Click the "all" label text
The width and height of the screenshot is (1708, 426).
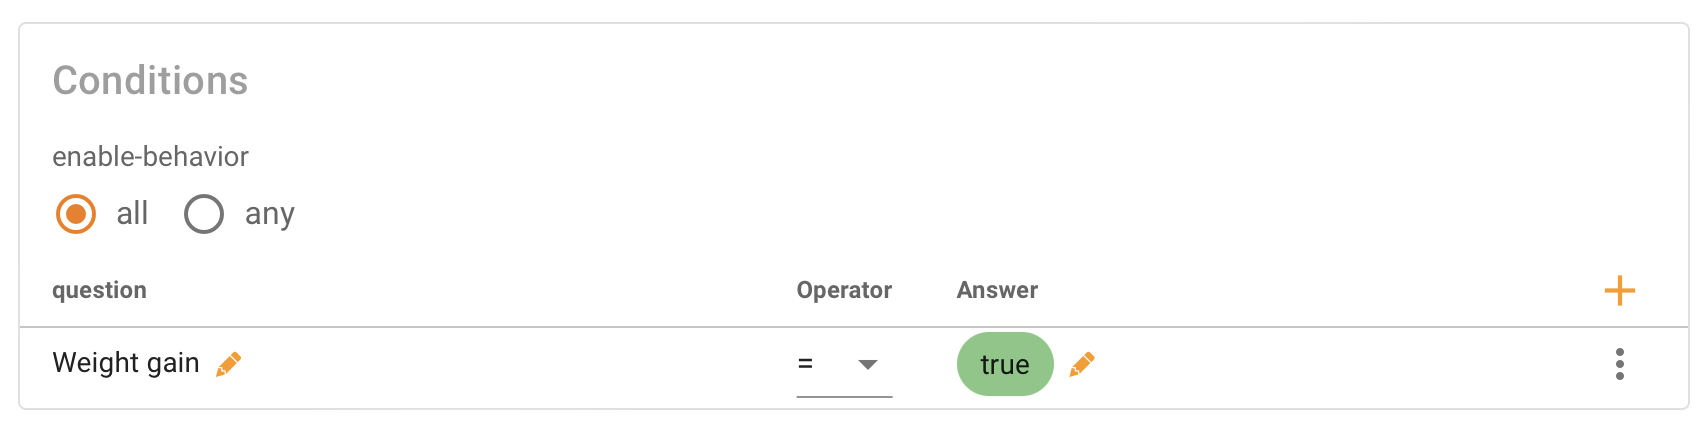click(132, 214)
